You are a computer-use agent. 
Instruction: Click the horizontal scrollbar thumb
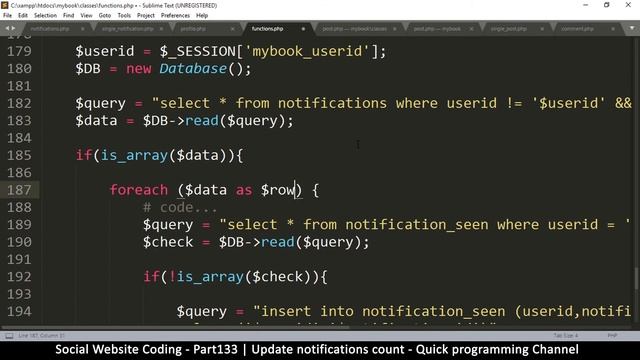coord(176,327)
